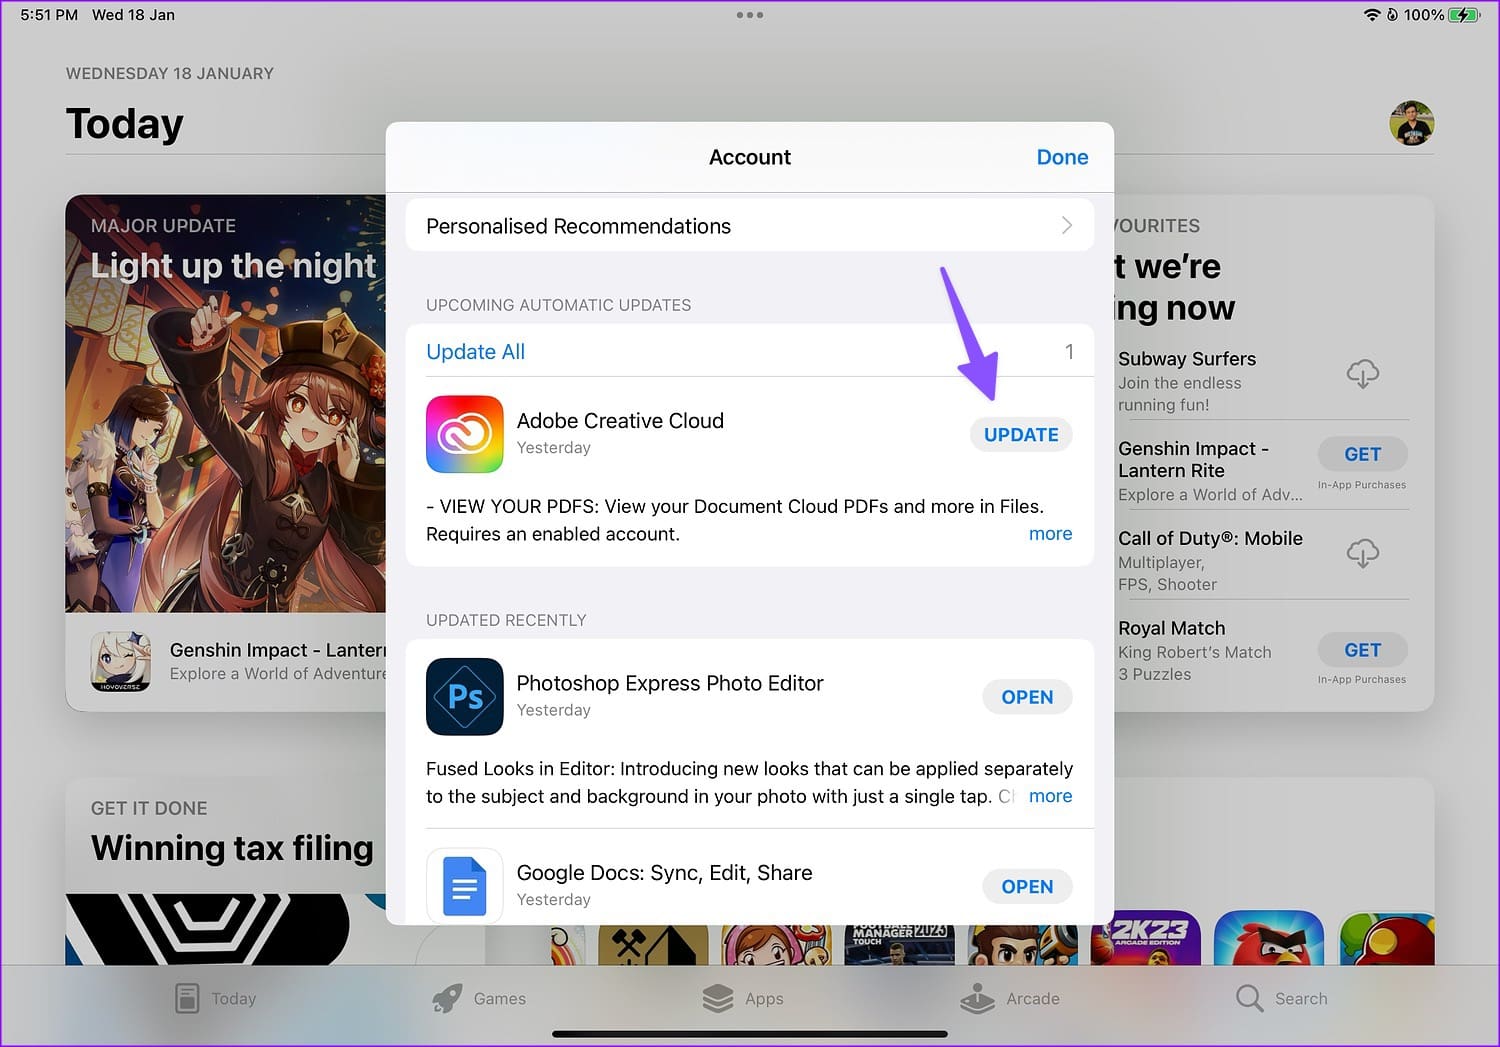The height and width of the screenshot is (1047, 1500).
Task: Tap the Wi-Fi status icon
Action: 1372,15
